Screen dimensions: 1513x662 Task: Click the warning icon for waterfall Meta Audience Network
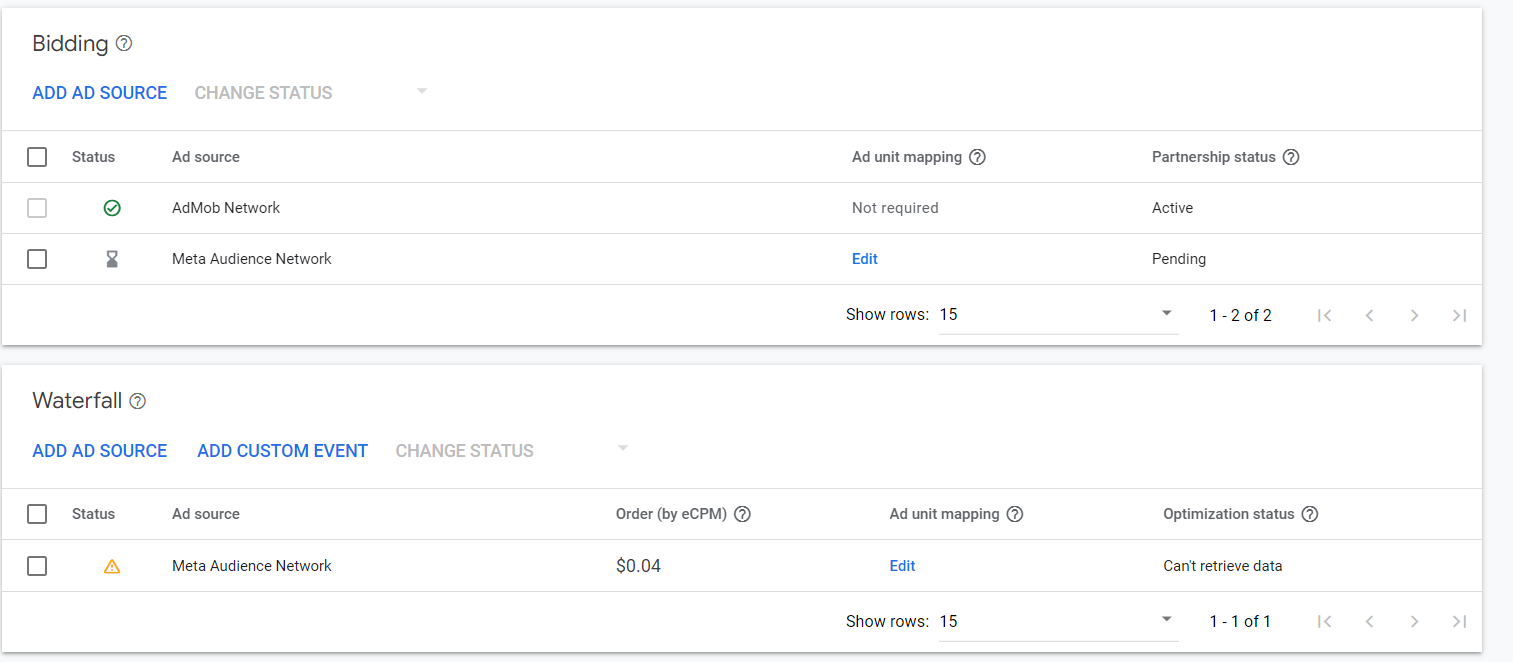point(112,566)
